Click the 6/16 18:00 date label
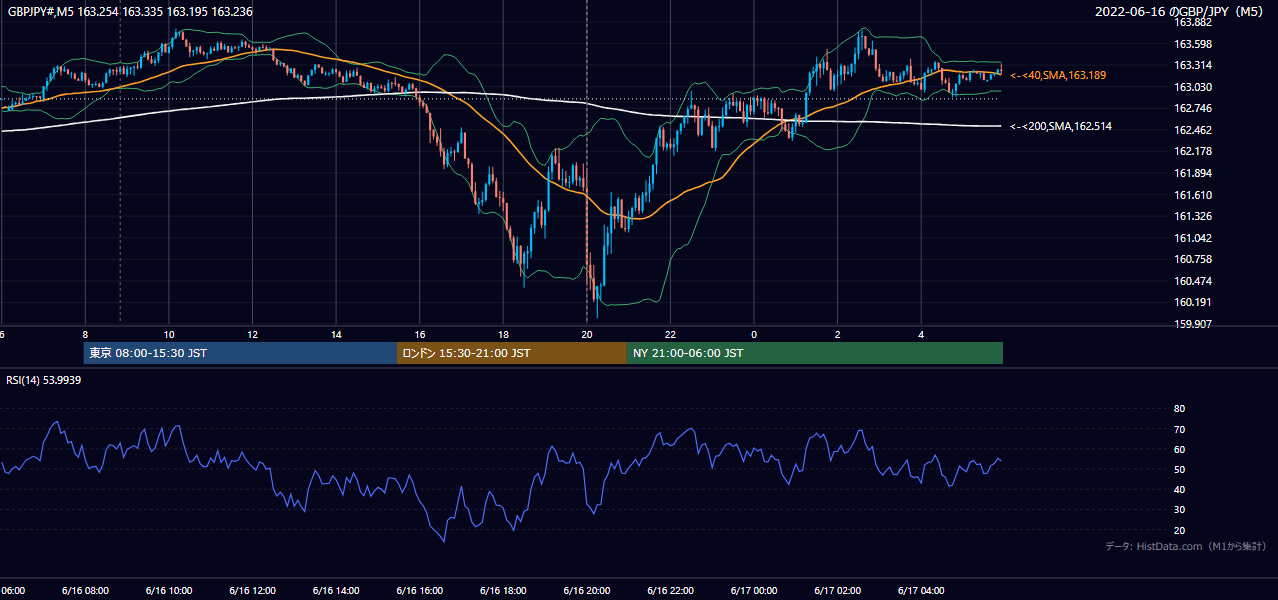1278x600 pixels. click(503, 590)
